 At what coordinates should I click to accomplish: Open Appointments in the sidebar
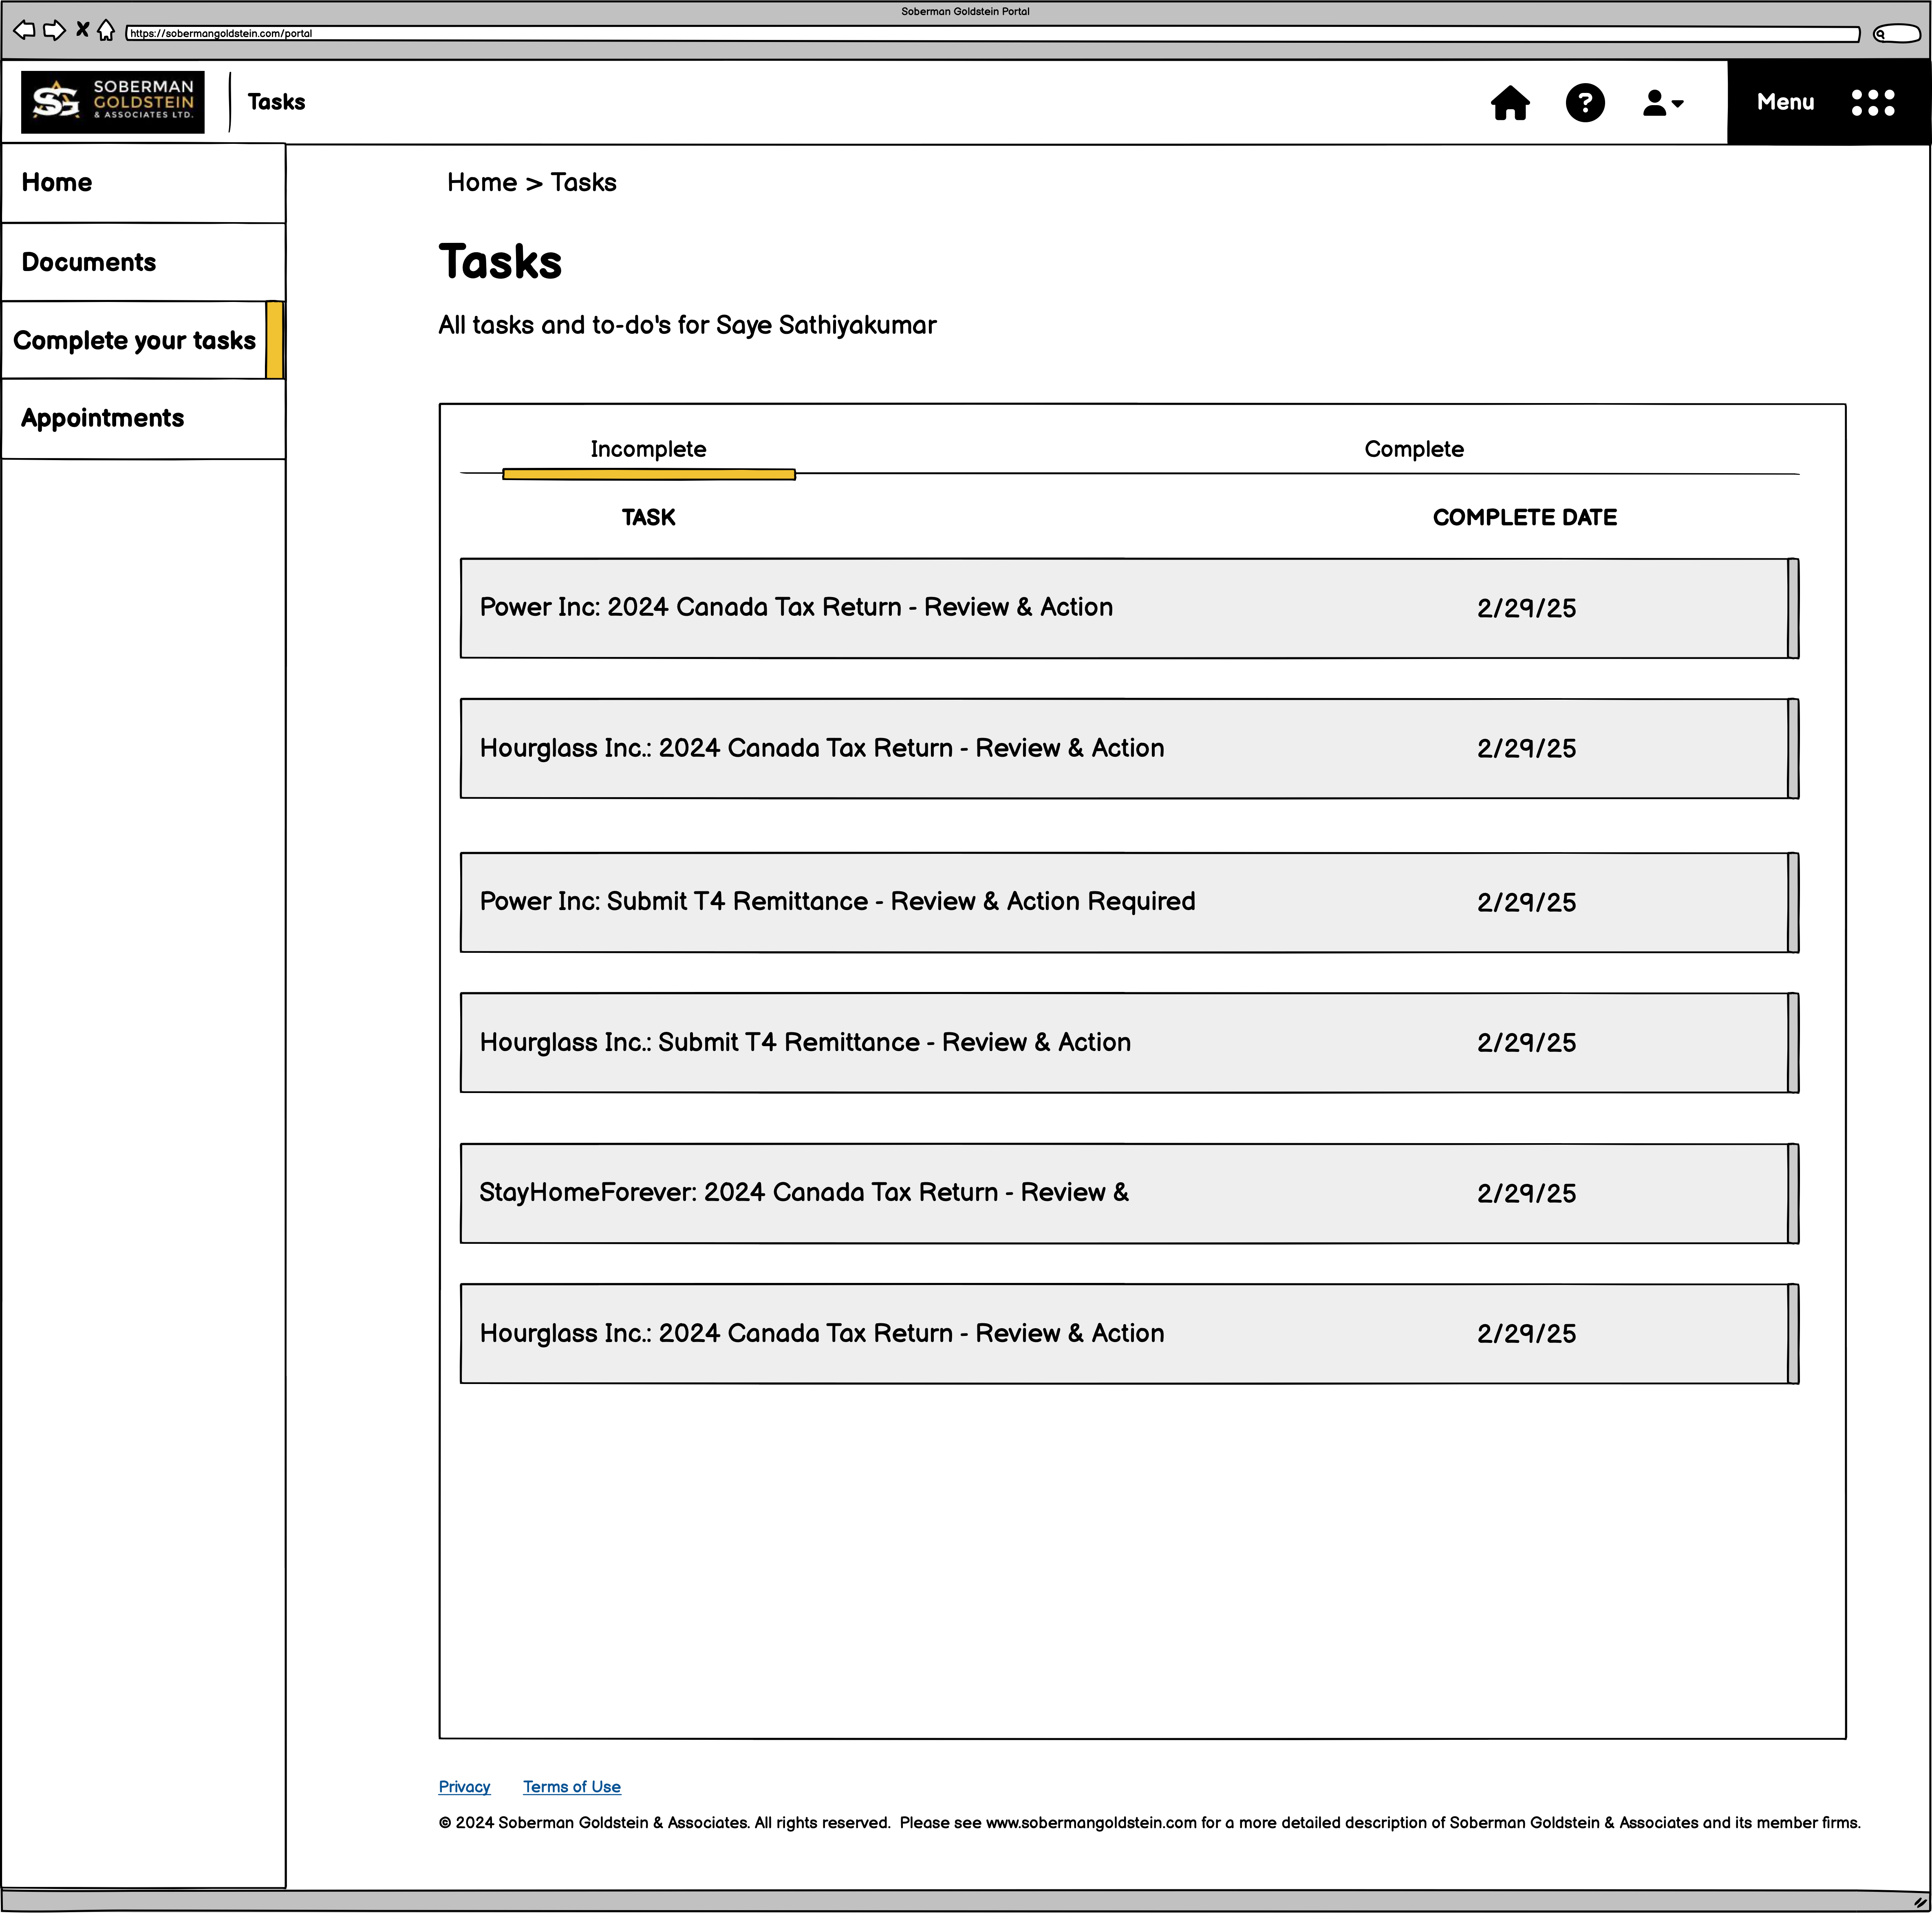pos(143,418)
